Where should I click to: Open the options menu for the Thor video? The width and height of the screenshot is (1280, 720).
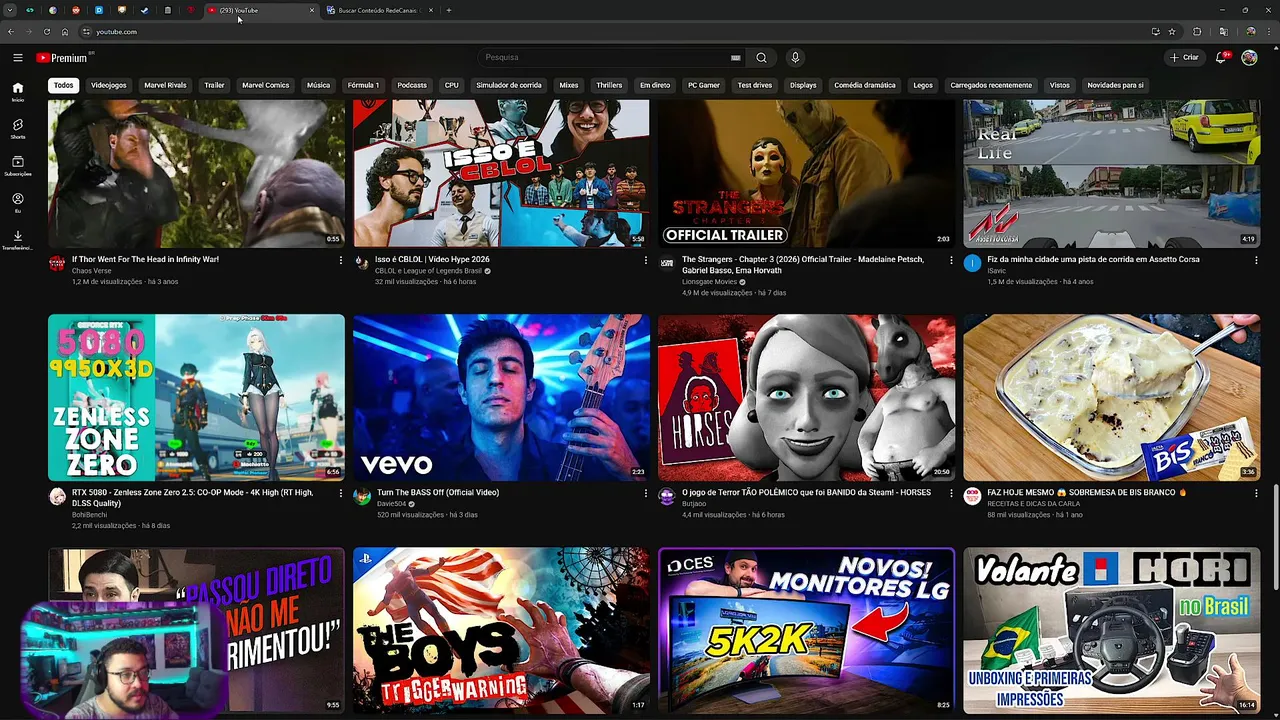[x=340, y=260]
